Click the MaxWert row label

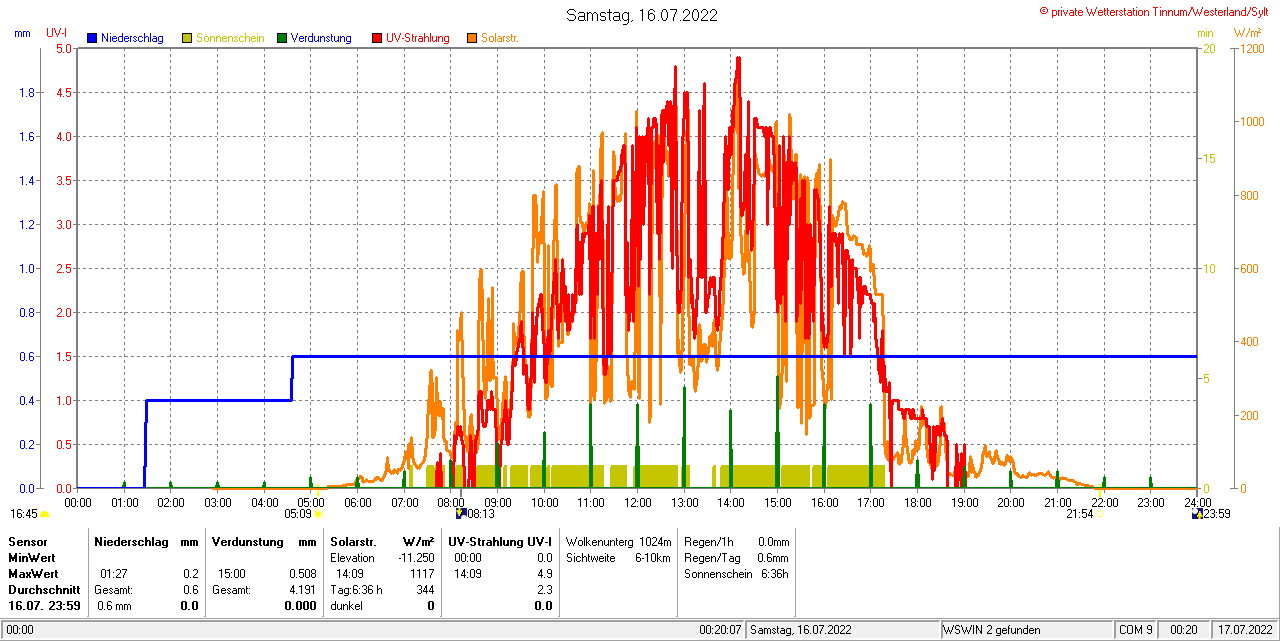33,574
